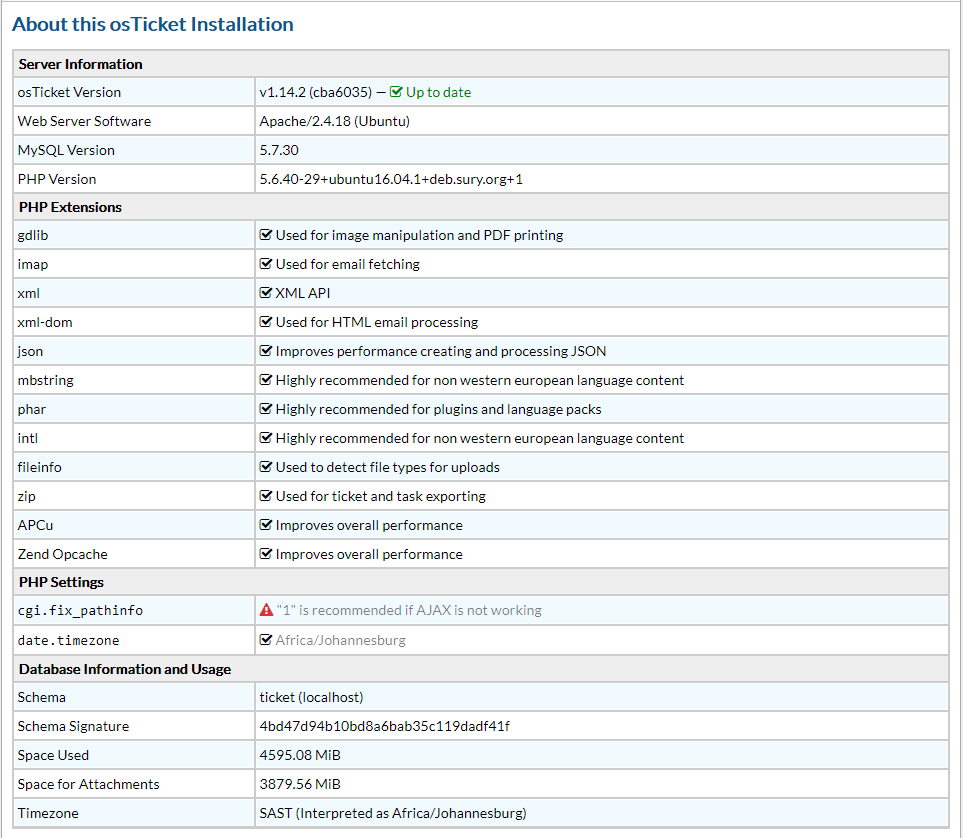Select Used for HTML email processing text
The width and height of the screenshot is (963, 838).
376,322
